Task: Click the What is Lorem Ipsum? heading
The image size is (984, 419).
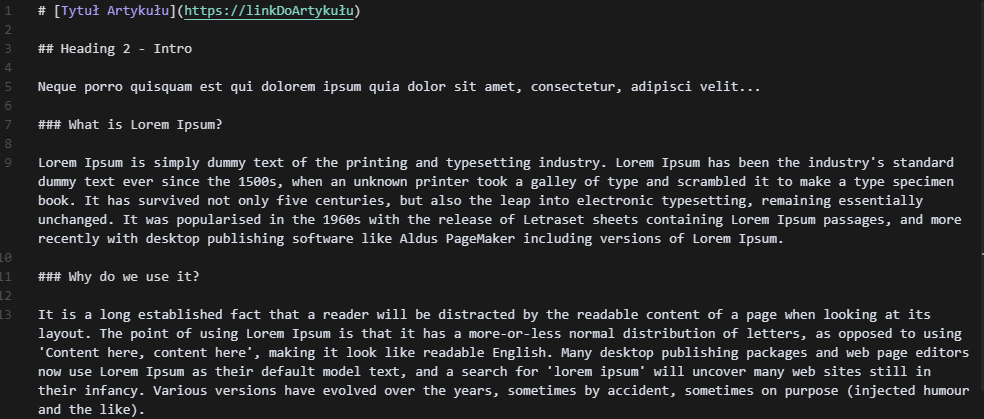Action: pyautogui.click(x=130, y=124)
